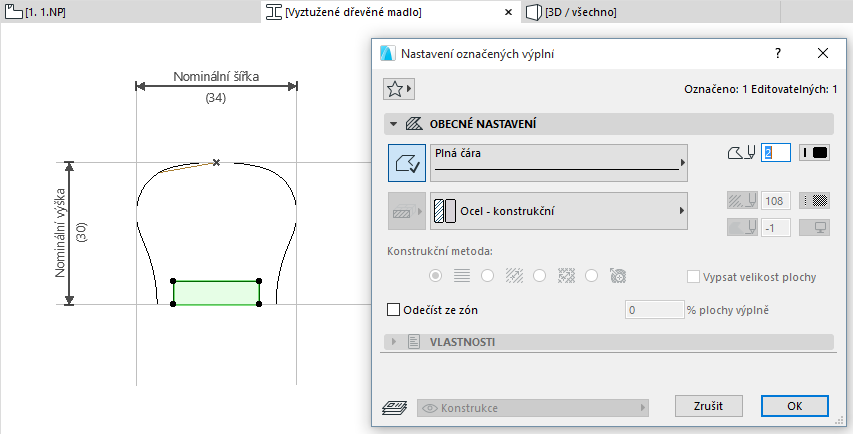This screenshot has width=853, height=434.
Task: Click the fill foreground pen icon
Action: 741,201
